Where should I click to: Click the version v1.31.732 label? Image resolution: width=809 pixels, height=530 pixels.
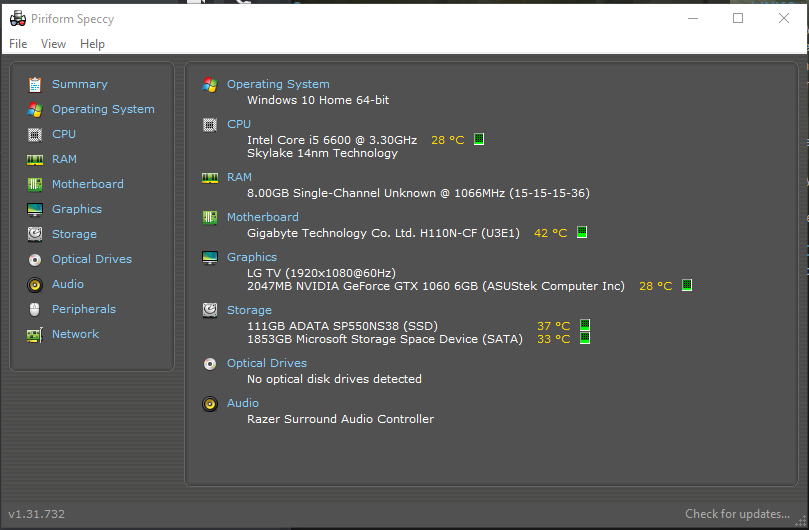pos(37,514)
